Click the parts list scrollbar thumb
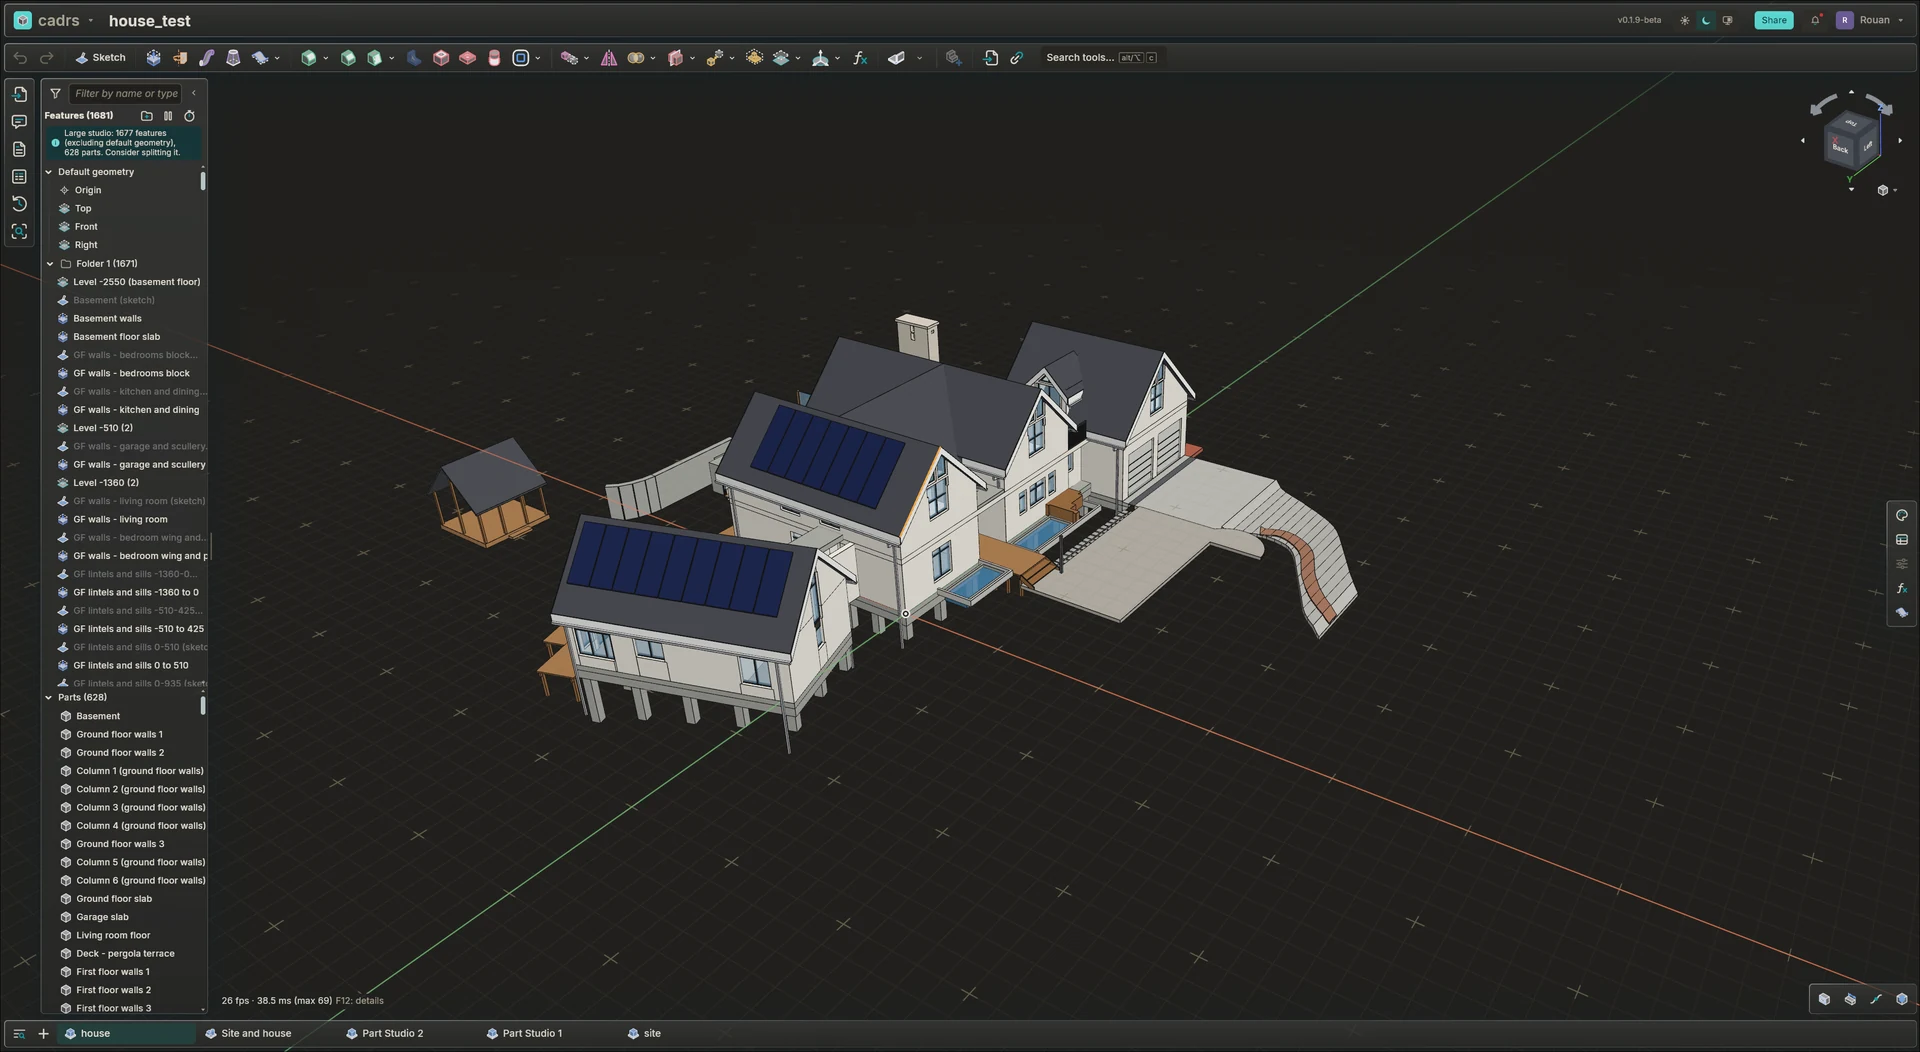 [203, 706]
